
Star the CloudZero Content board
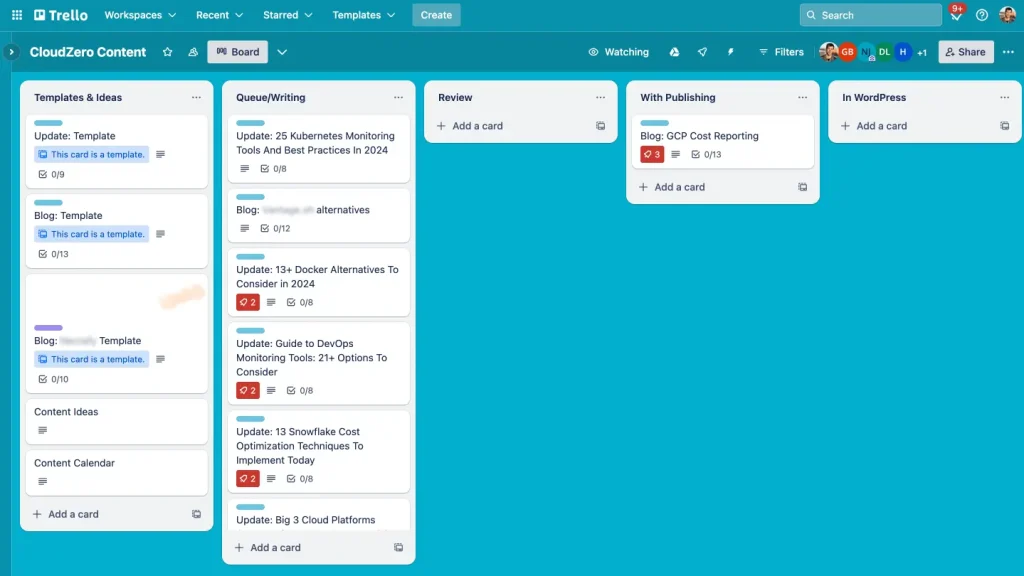click(167, 51)
